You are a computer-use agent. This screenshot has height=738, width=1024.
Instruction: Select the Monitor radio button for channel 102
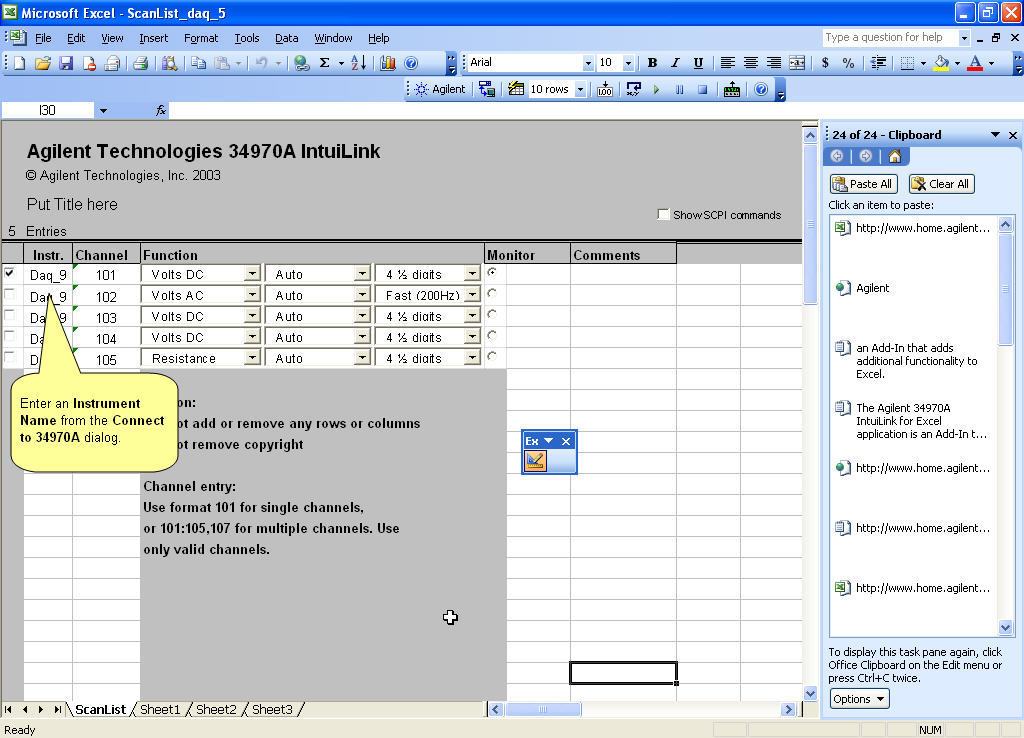(x=492, y=293)
